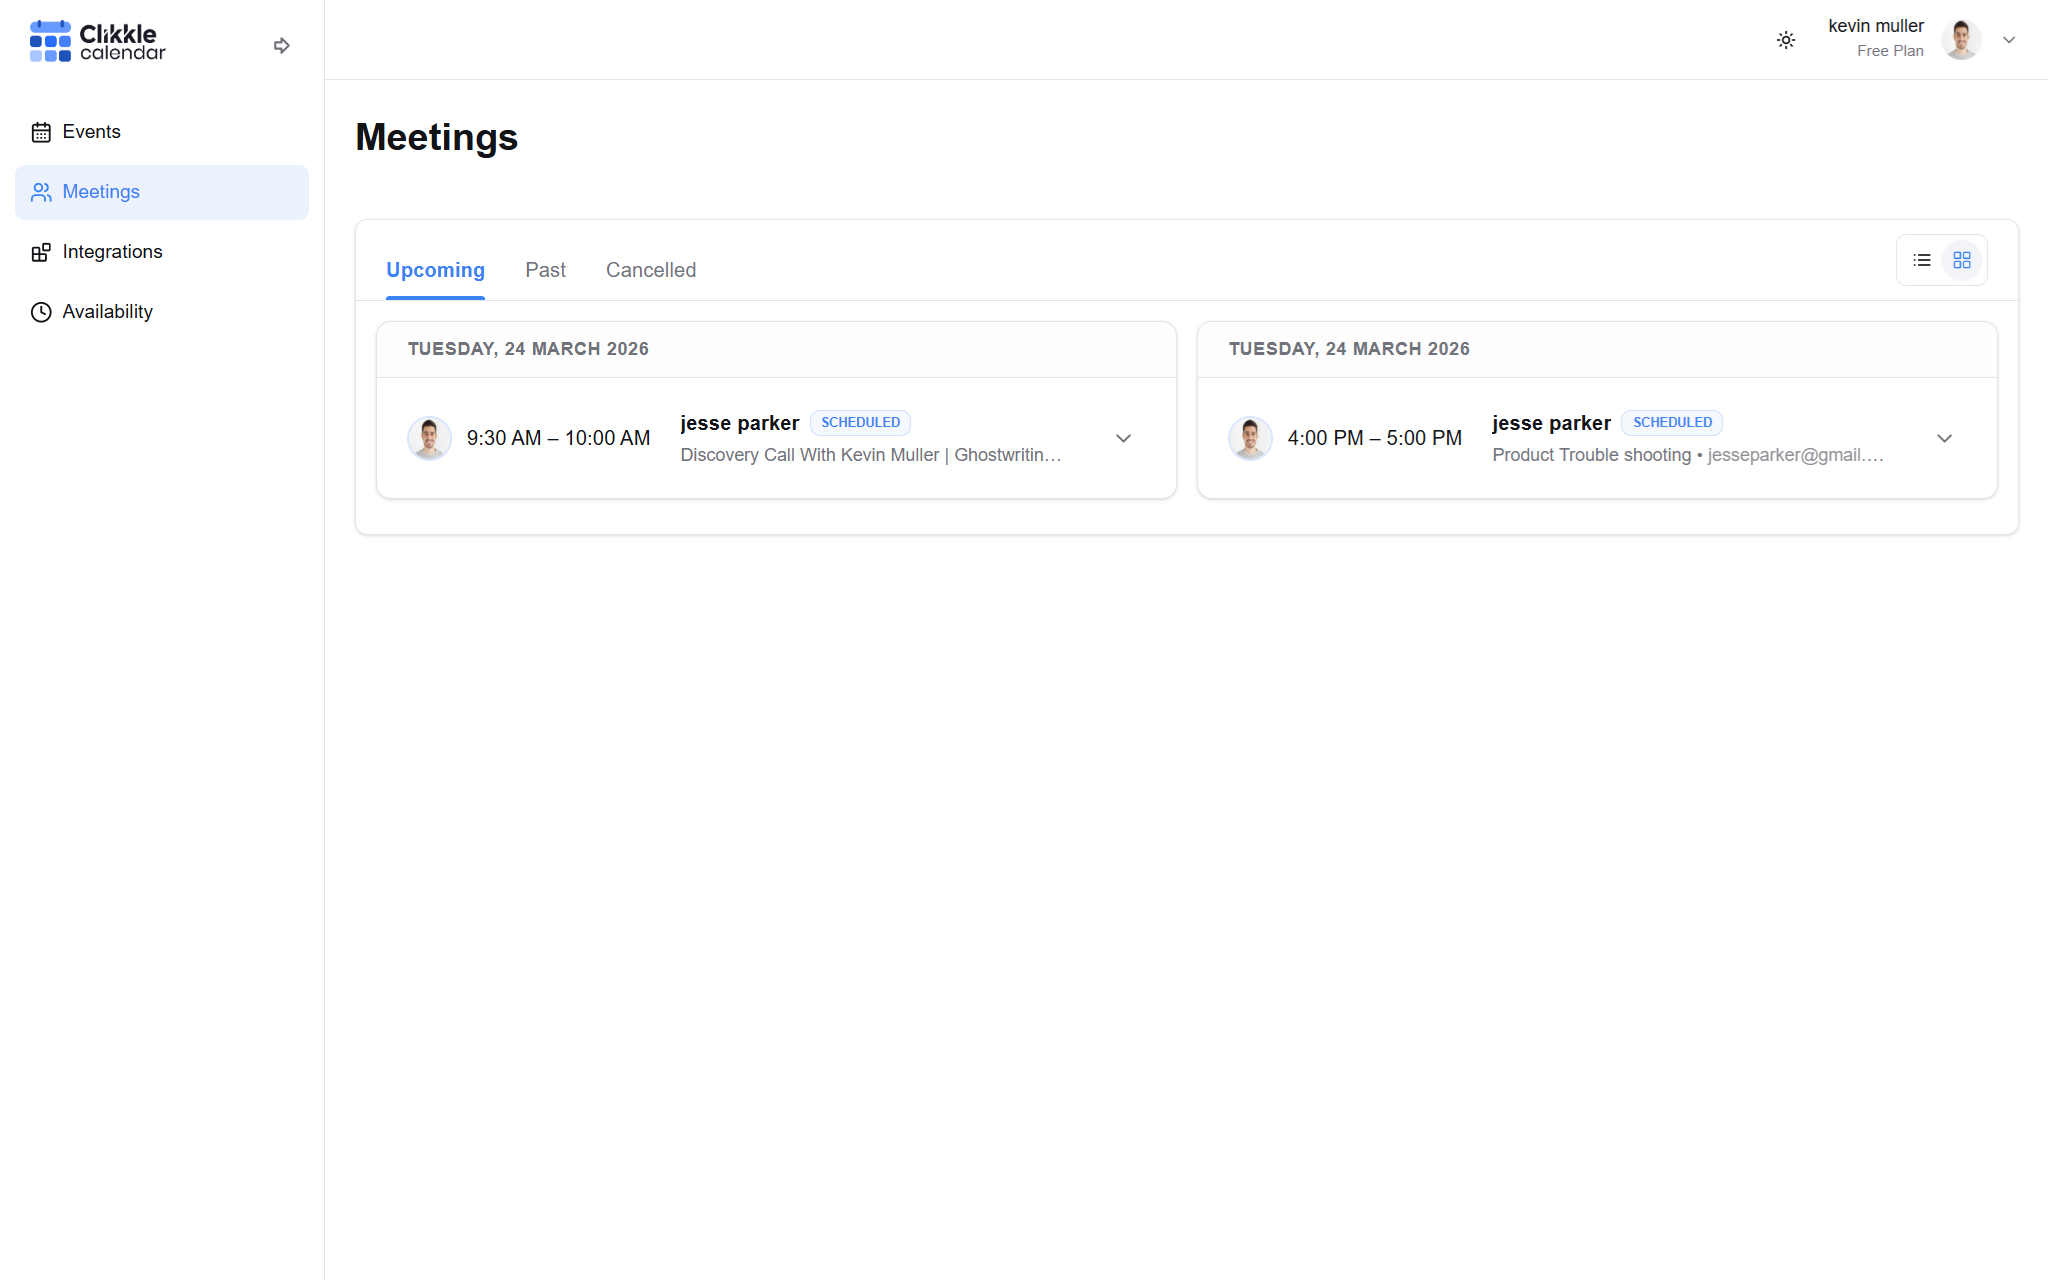Click the Meetings people icon in sidebar
Viewport: 2048px width, 1280px height.
(41, 192)
